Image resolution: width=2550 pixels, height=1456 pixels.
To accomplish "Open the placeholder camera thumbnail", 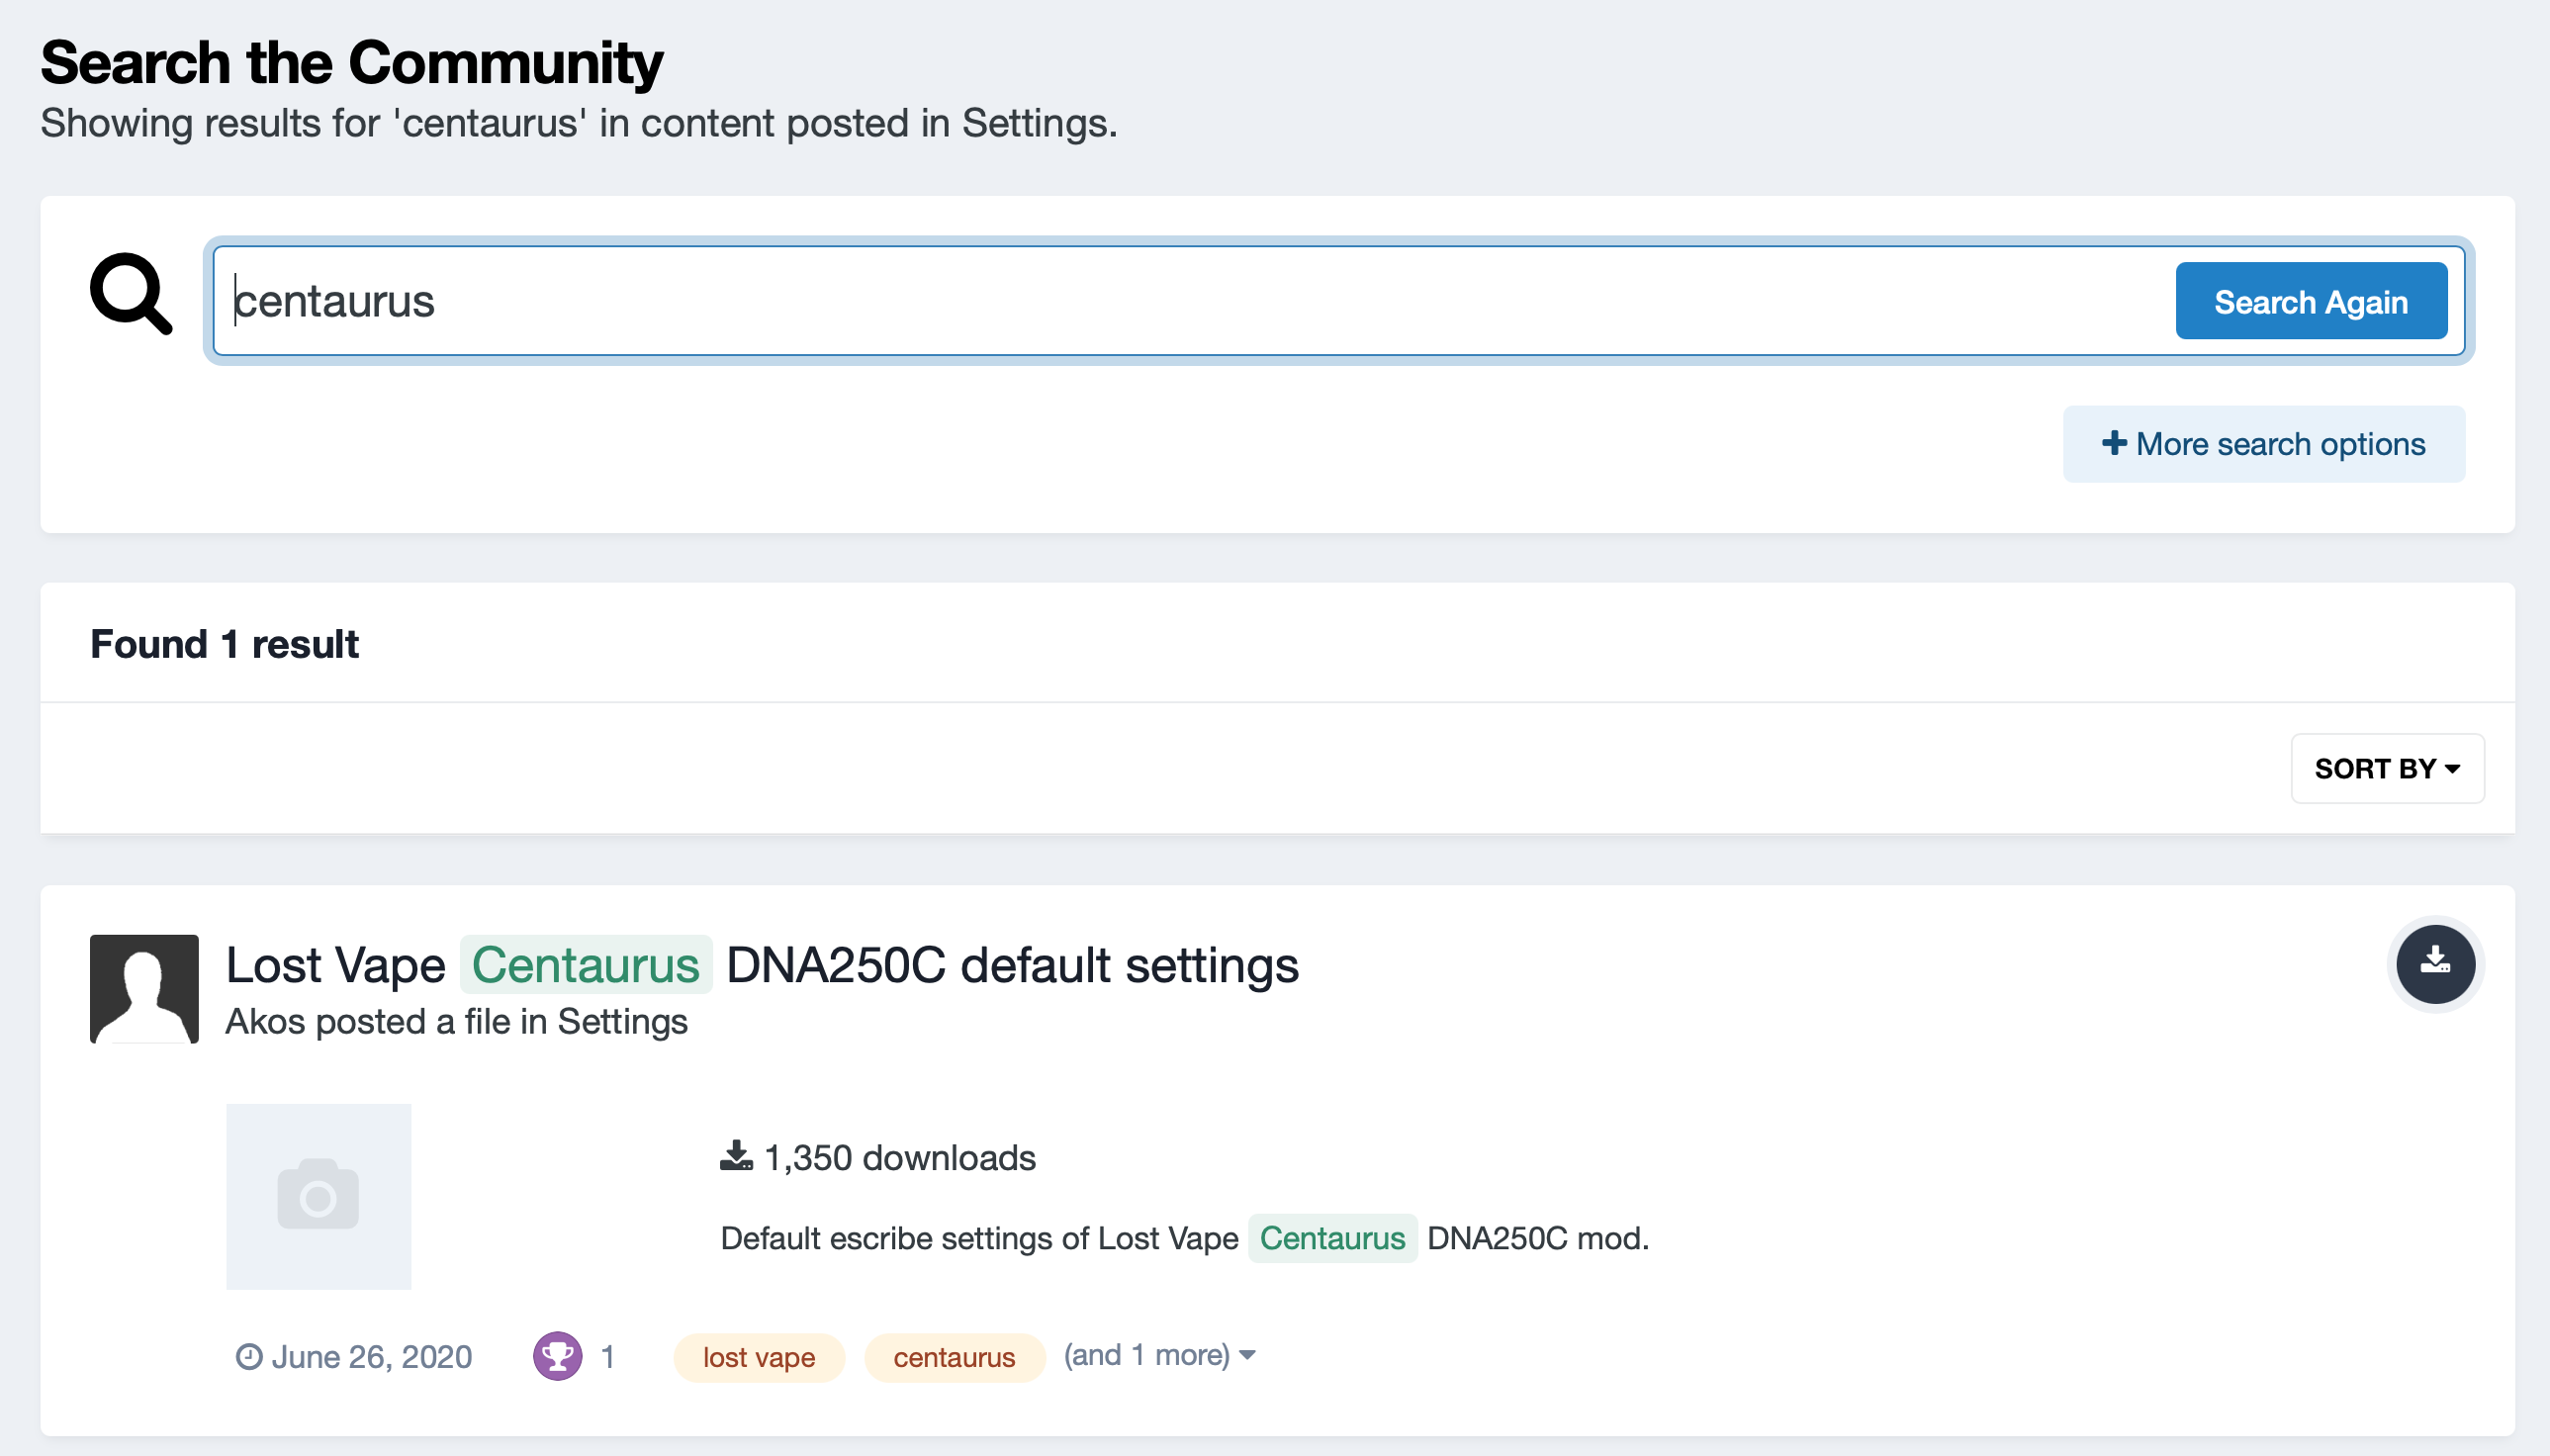I will [x=318, y=1196].
